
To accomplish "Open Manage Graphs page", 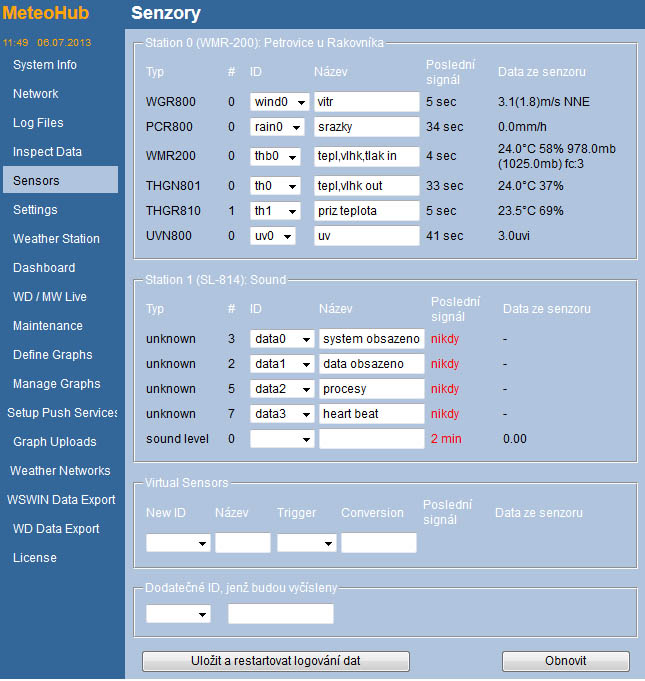I will coord(57,384).
